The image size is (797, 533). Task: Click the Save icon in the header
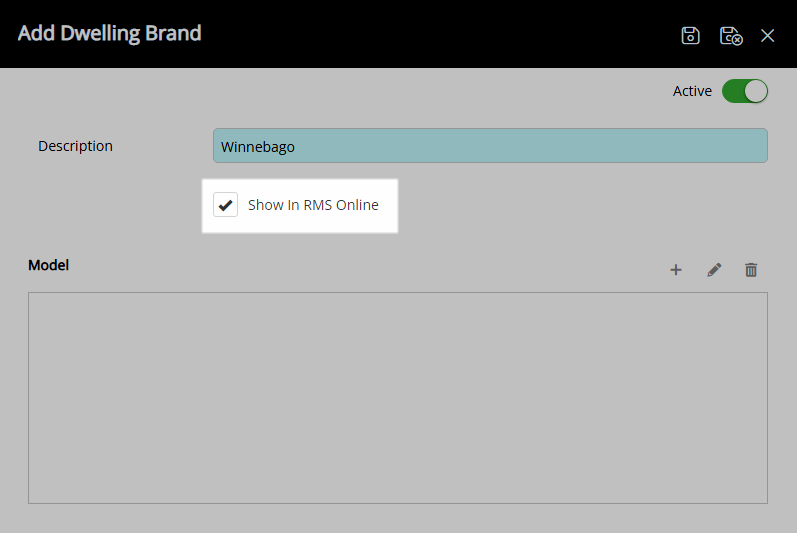coord(690,36)
